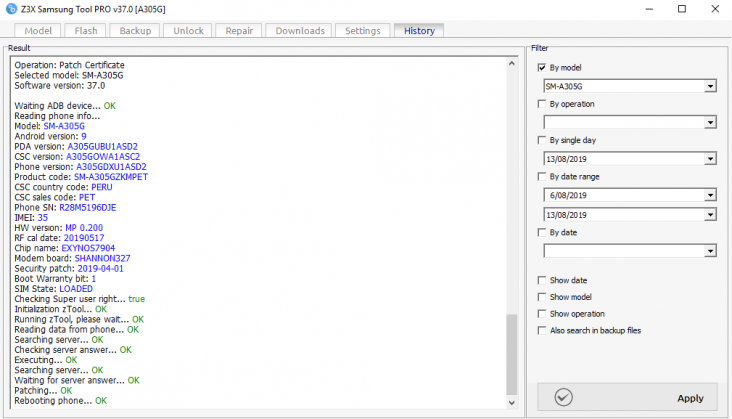
Task: Uncheck the By model filter
Action: tap(542, 68)
